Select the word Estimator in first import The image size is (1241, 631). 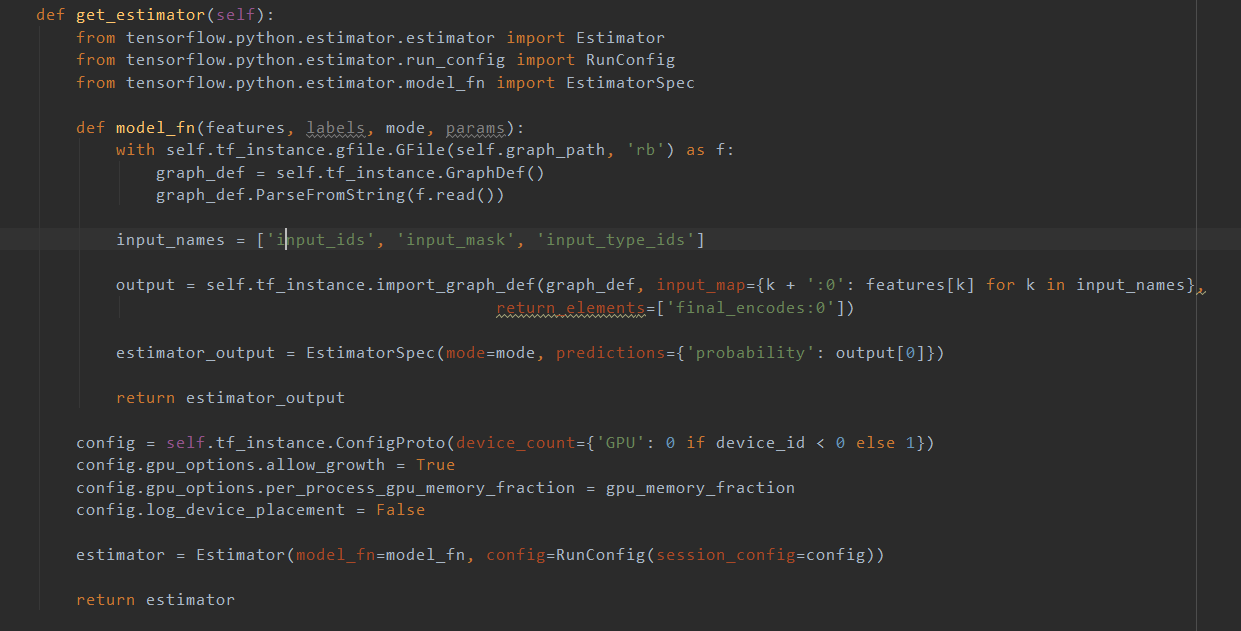pyautogui.click(x=620, y=37)
